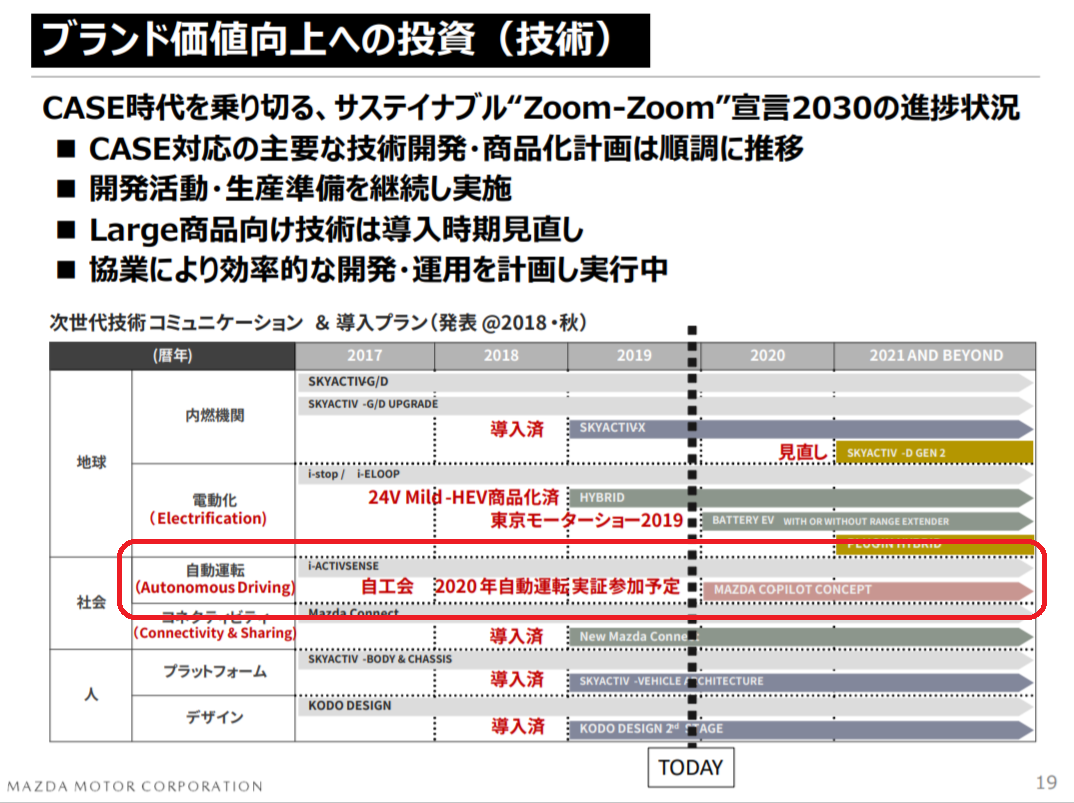Click the SKYACTIV-D GEN 2 gold bar
Viewport: 1074px width, 803px height.
coord(934,452)
